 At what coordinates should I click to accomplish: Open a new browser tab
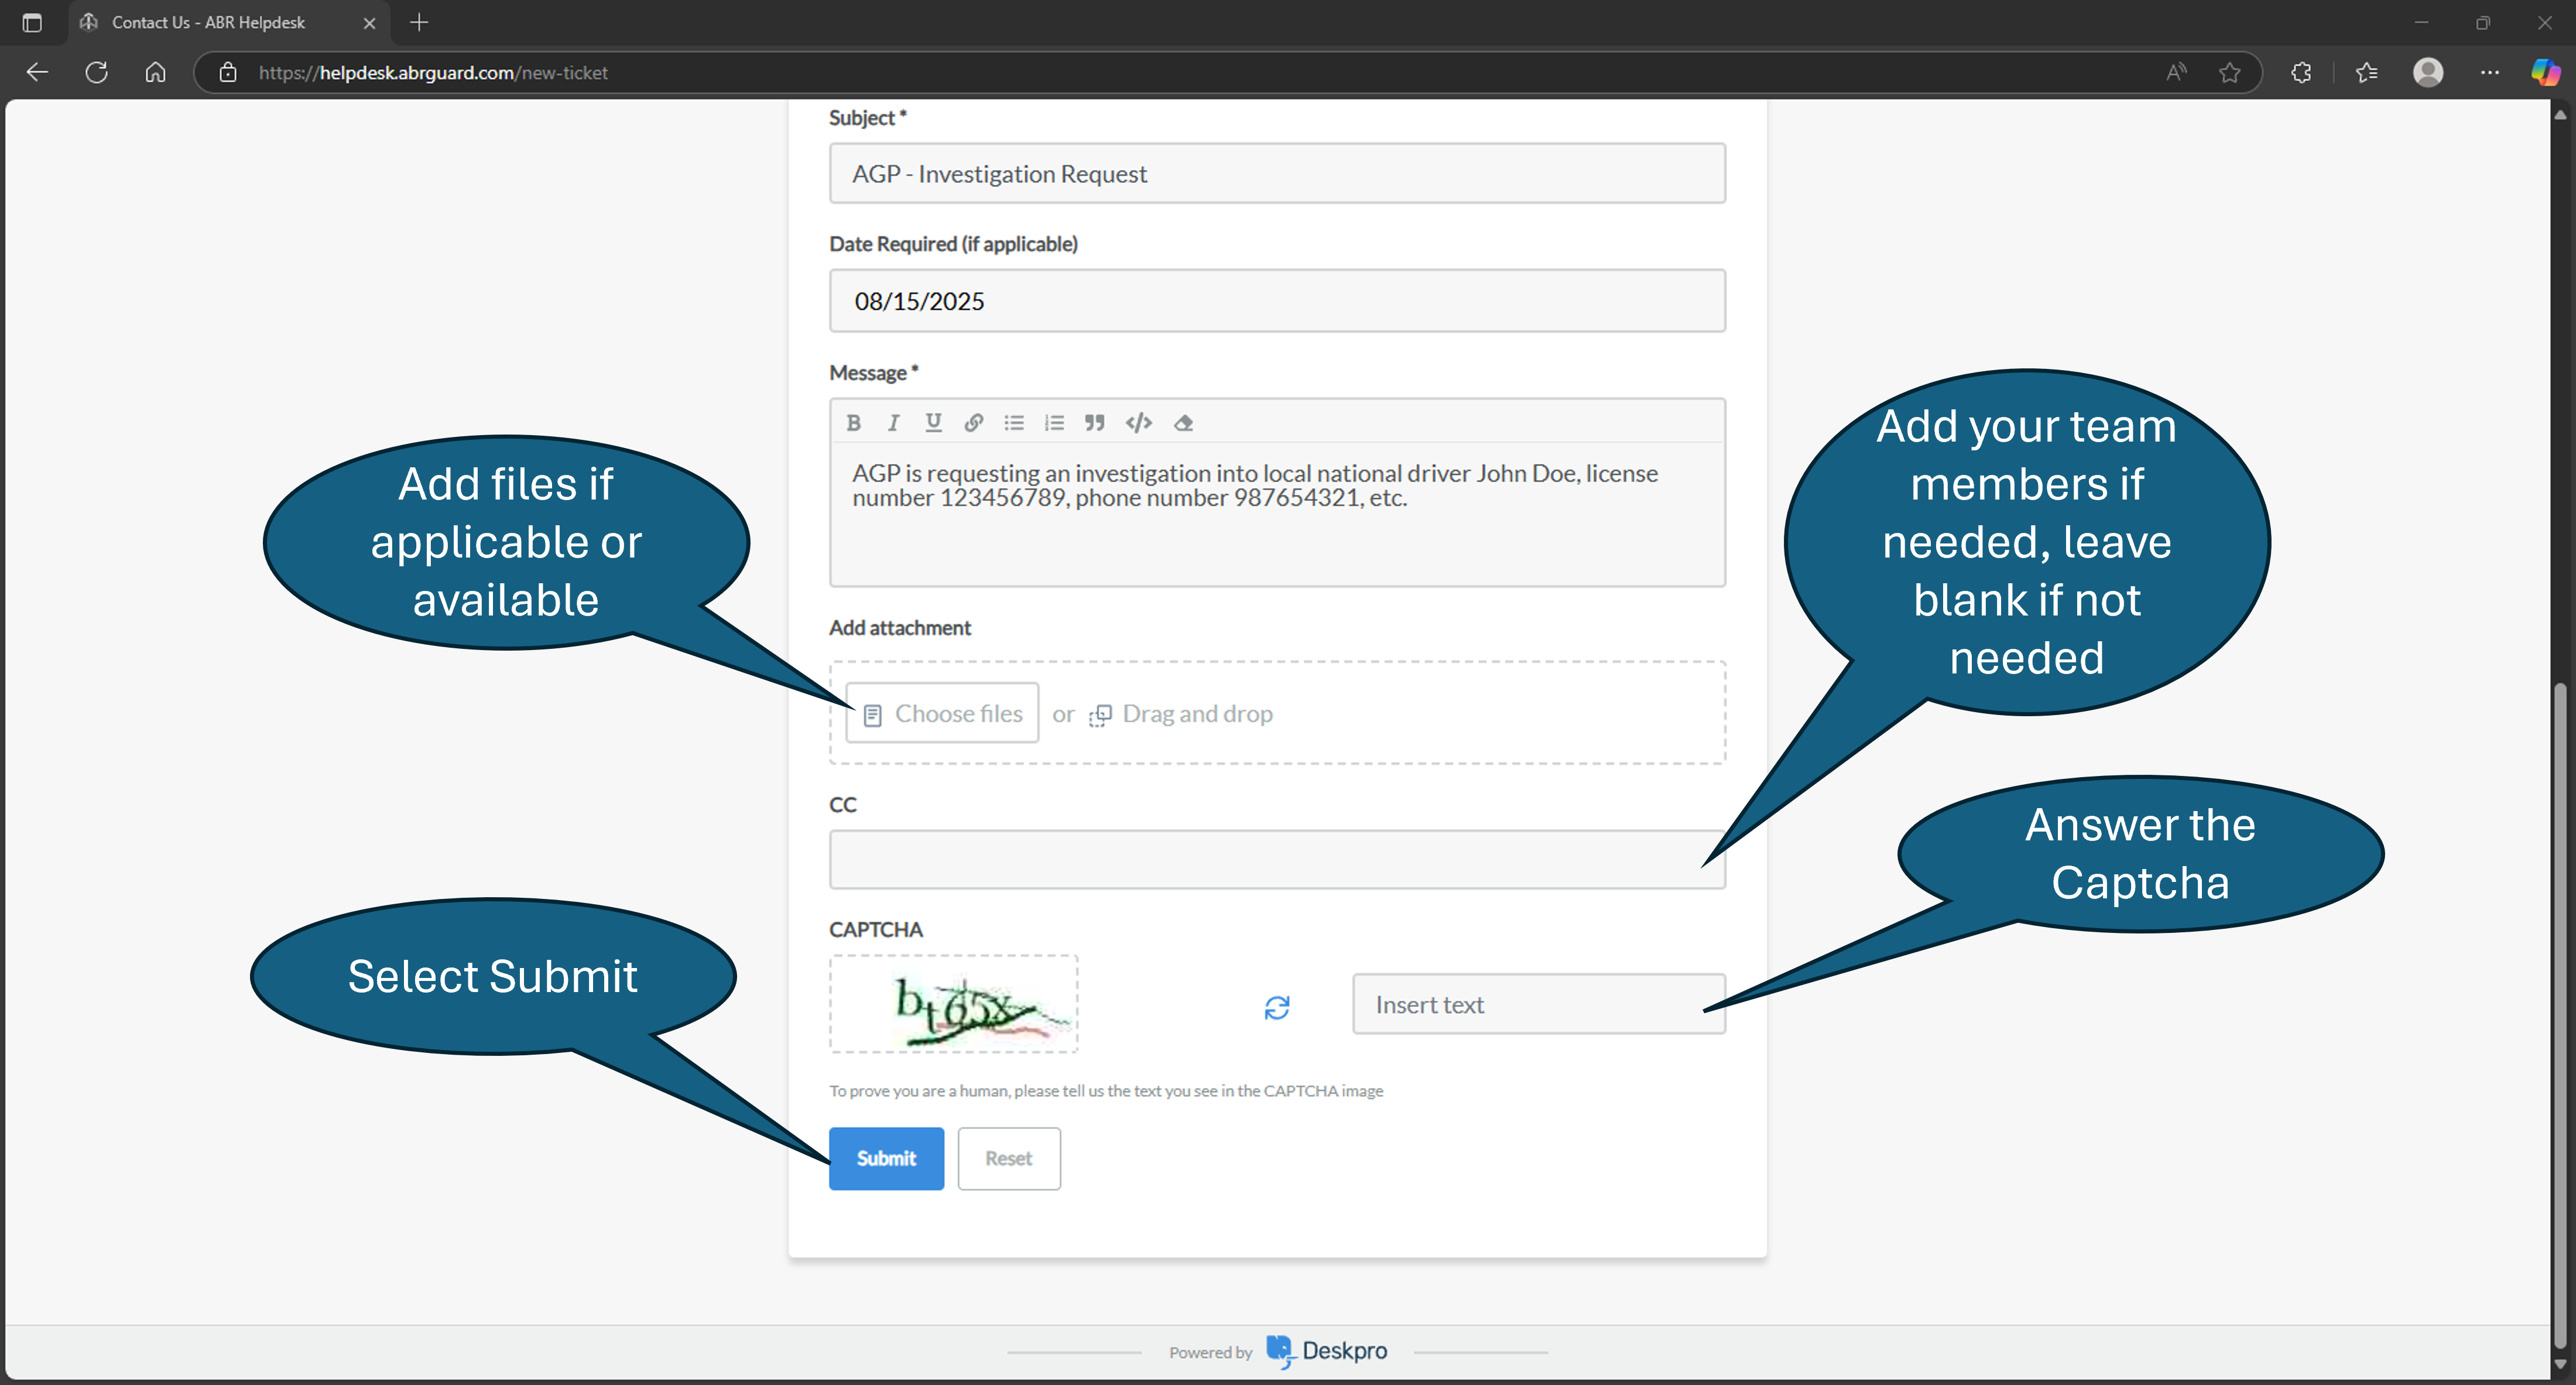419,22
